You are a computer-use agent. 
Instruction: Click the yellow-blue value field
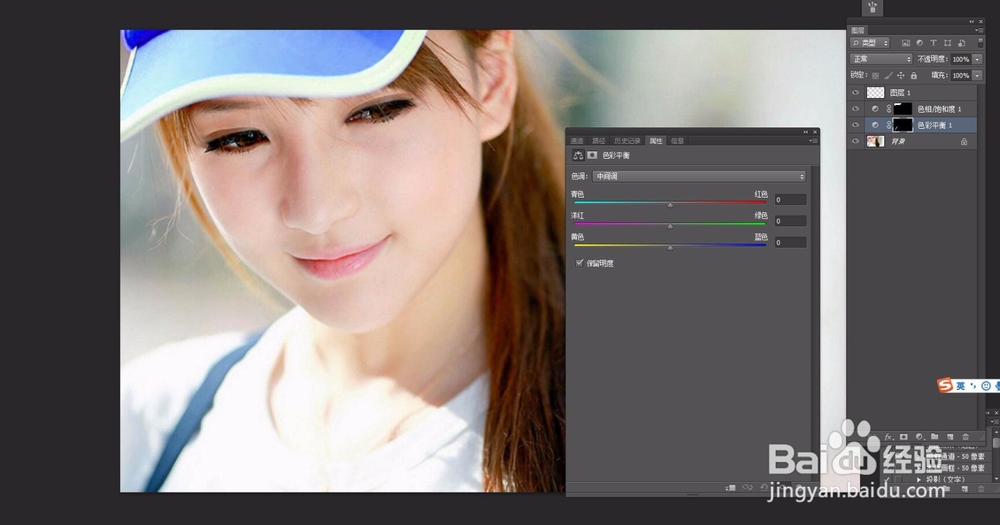(x=790, y=242)
